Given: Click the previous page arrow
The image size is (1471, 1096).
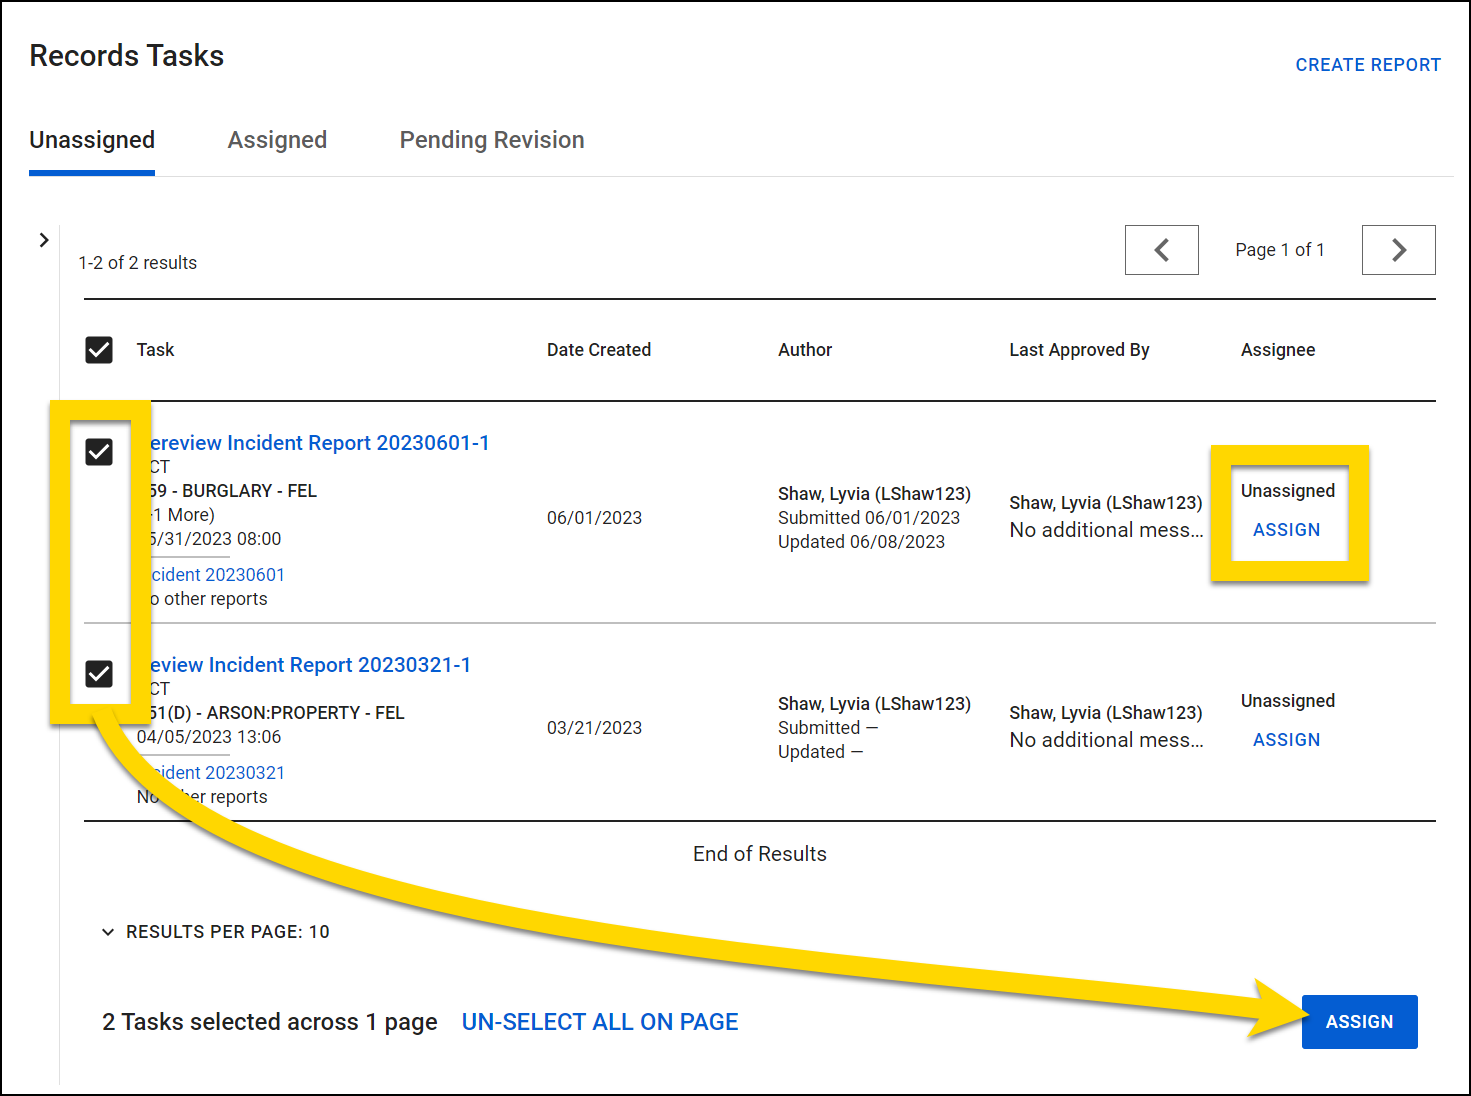Looking at the screenshot, I should [x=1161, y=250].
